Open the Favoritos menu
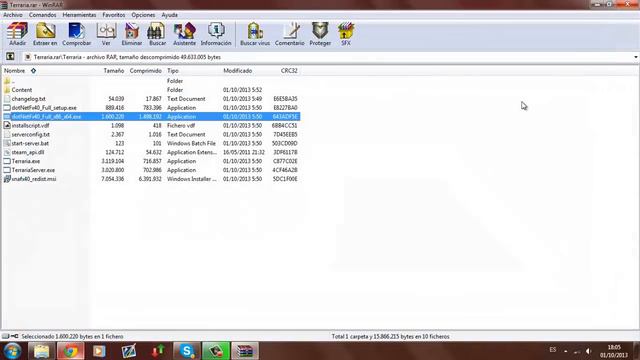 coord(113,15)
